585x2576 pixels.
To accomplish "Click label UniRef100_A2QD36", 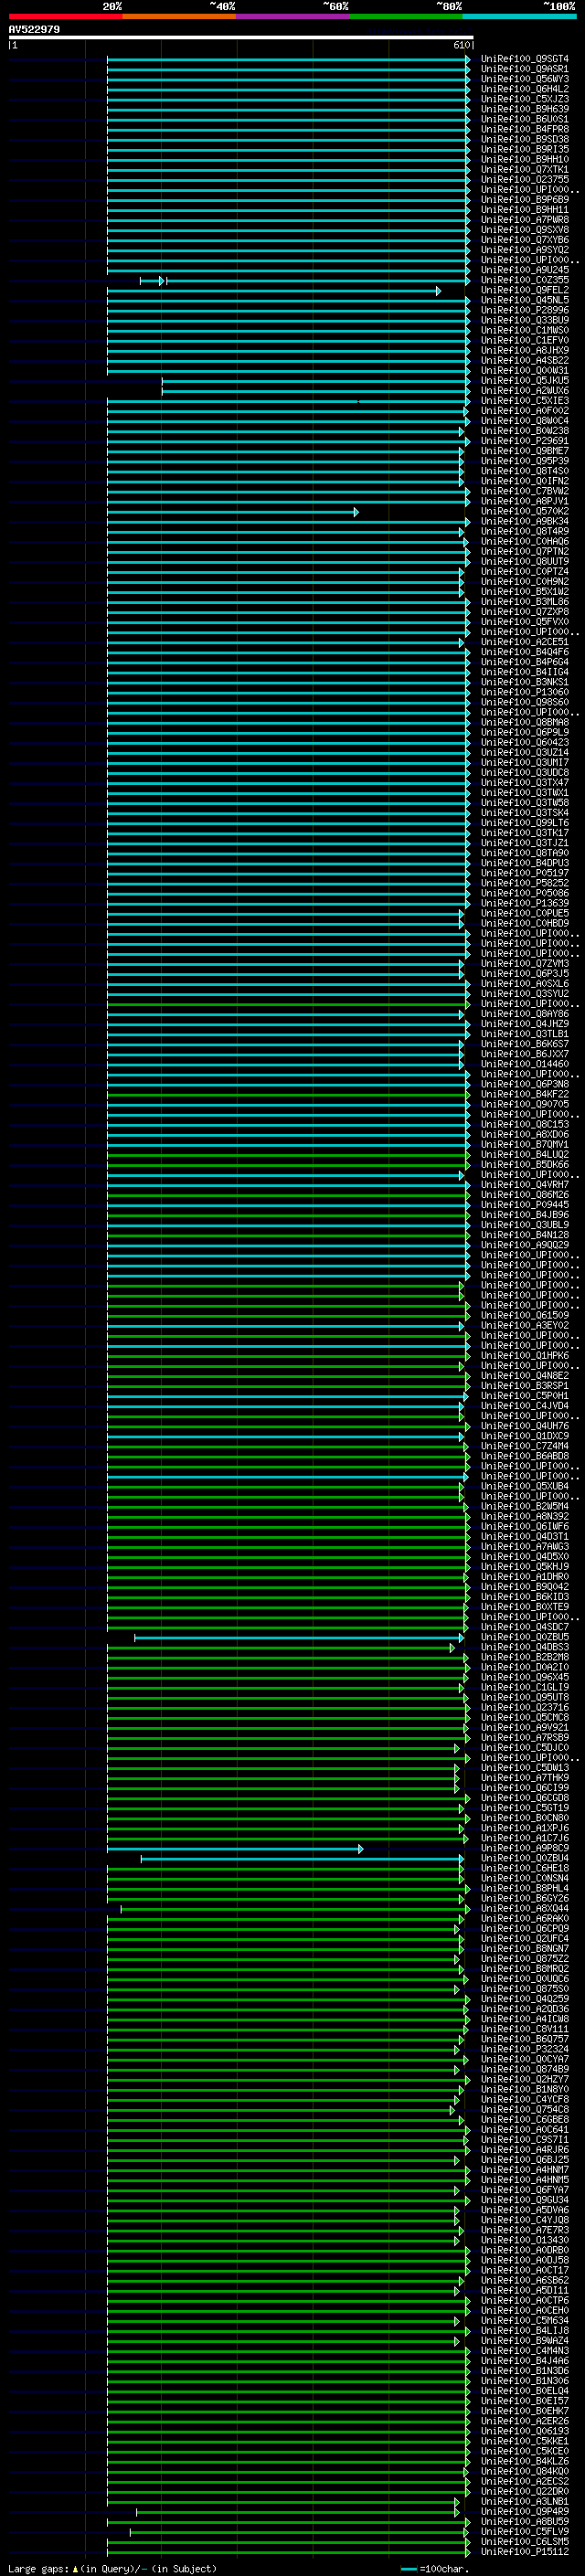I will (x=525, y=2009).
